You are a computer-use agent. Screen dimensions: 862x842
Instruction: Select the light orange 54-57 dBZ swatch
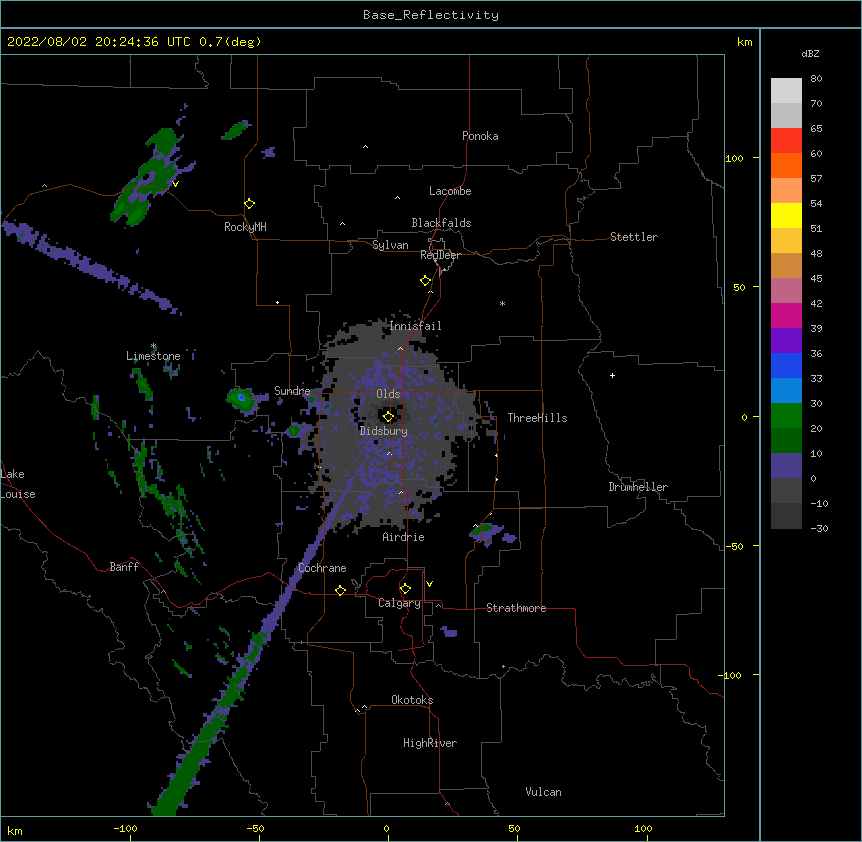pos(786,191)
